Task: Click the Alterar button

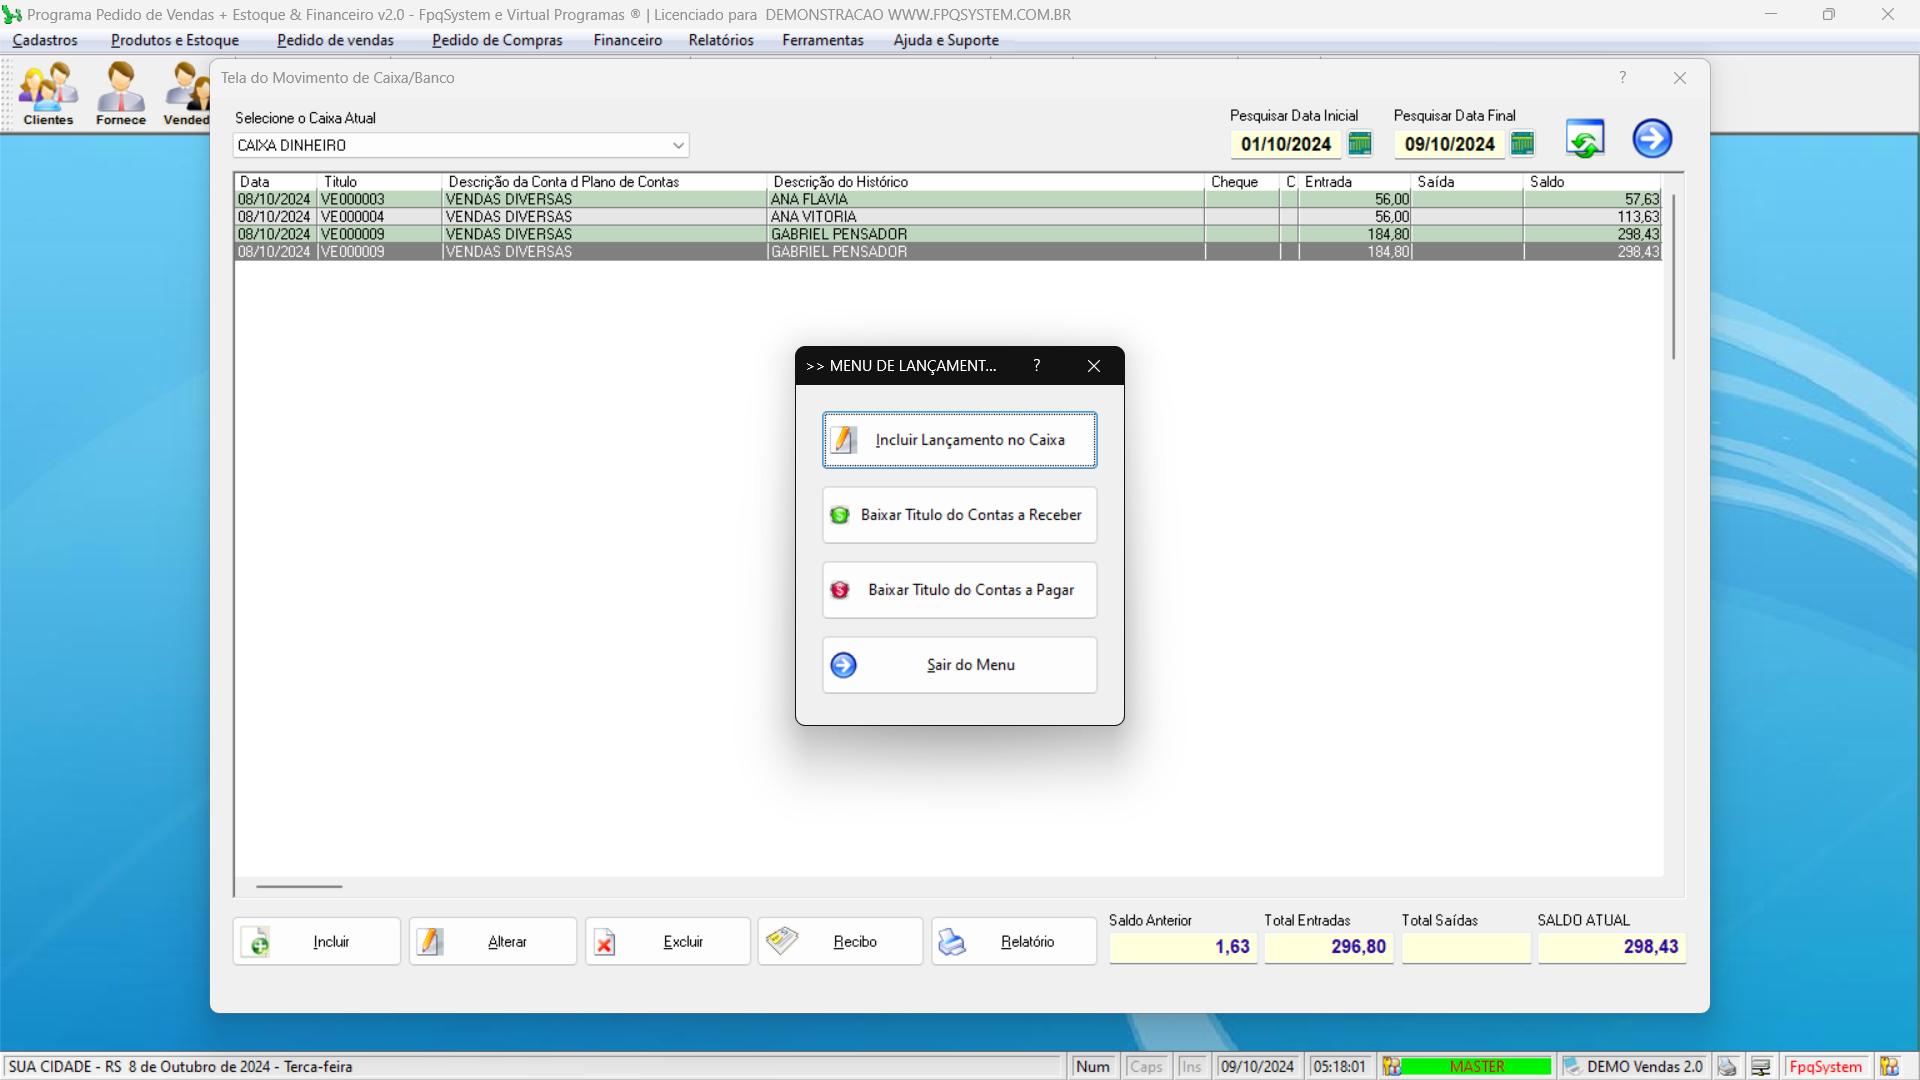Action: pyautogui.click(x=493, y=942)
